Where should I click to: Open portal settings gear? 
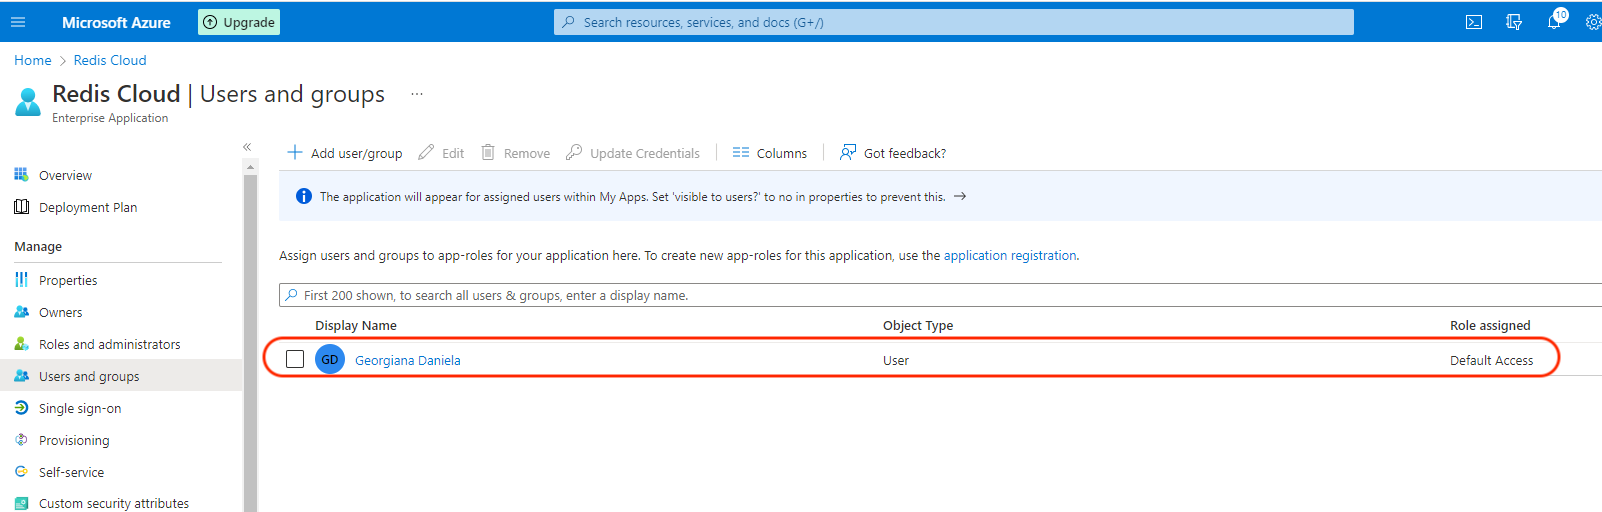click(1592, 22)
